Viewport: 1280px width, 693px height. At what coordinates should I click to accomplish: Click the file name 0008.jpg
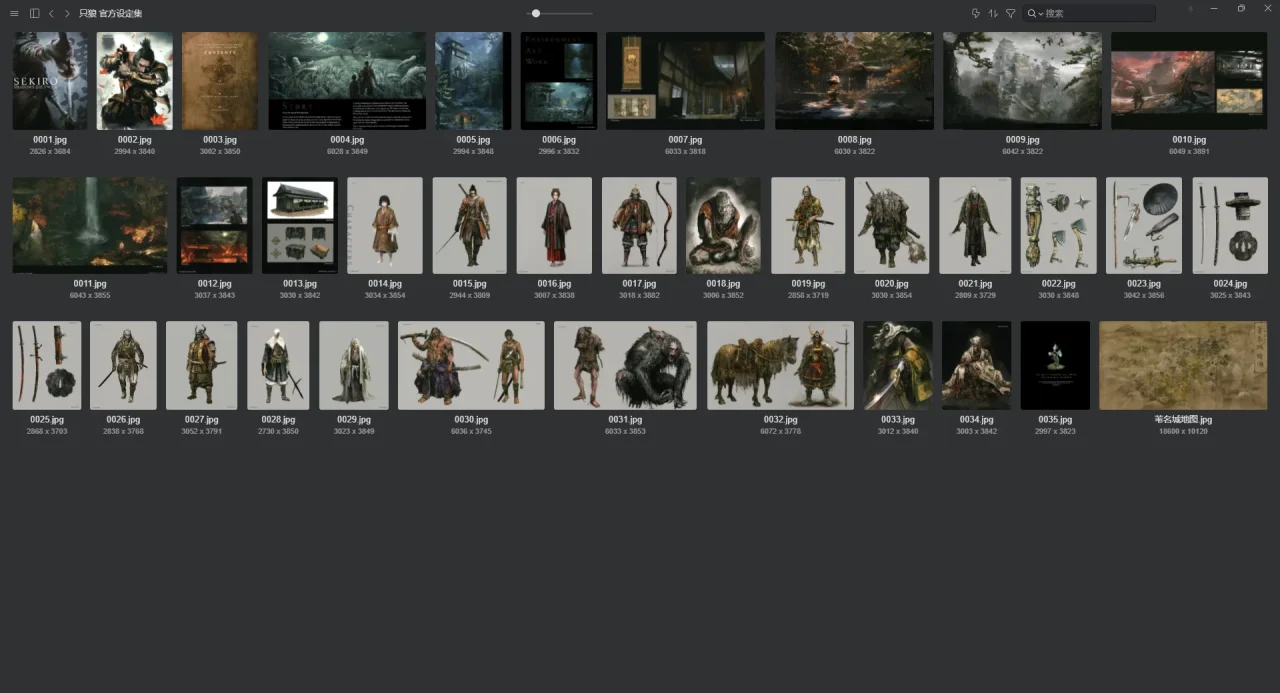[x=855, y=140]
